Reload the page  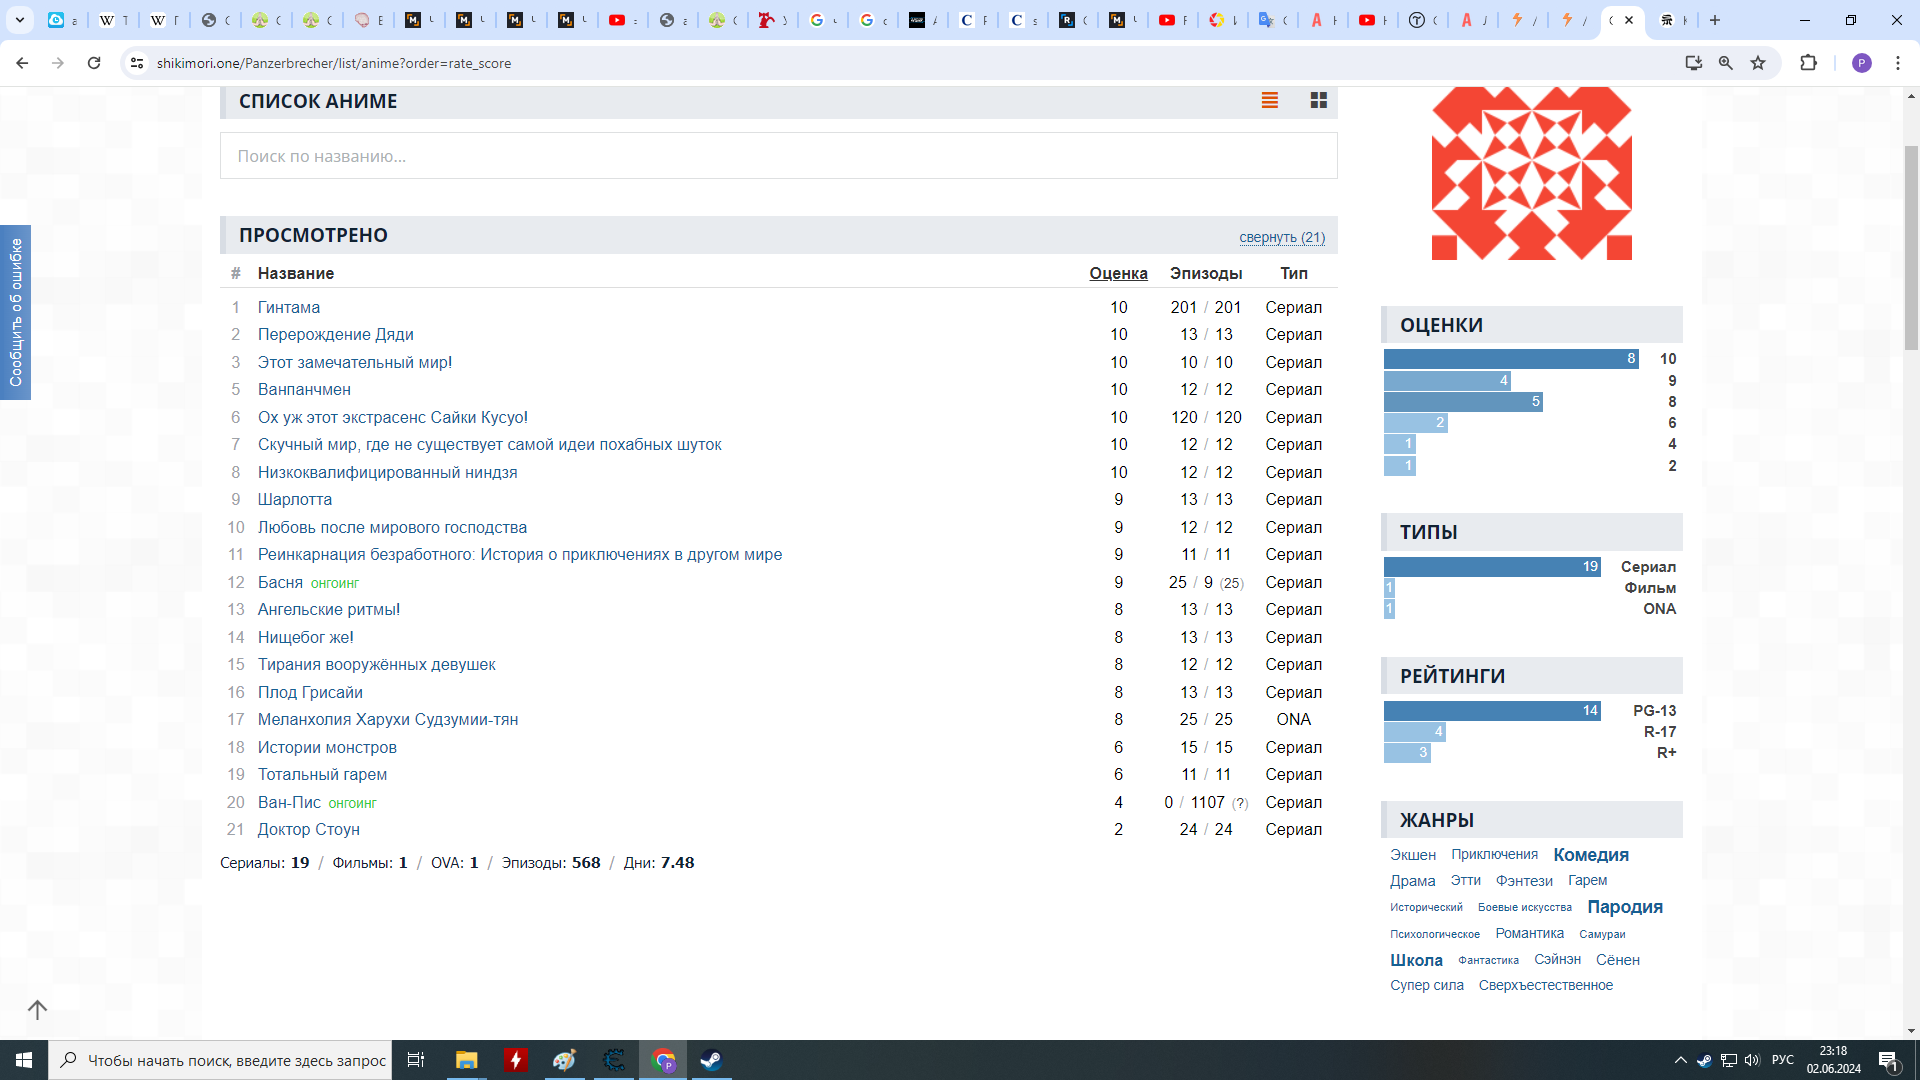[x=94, y=63]
